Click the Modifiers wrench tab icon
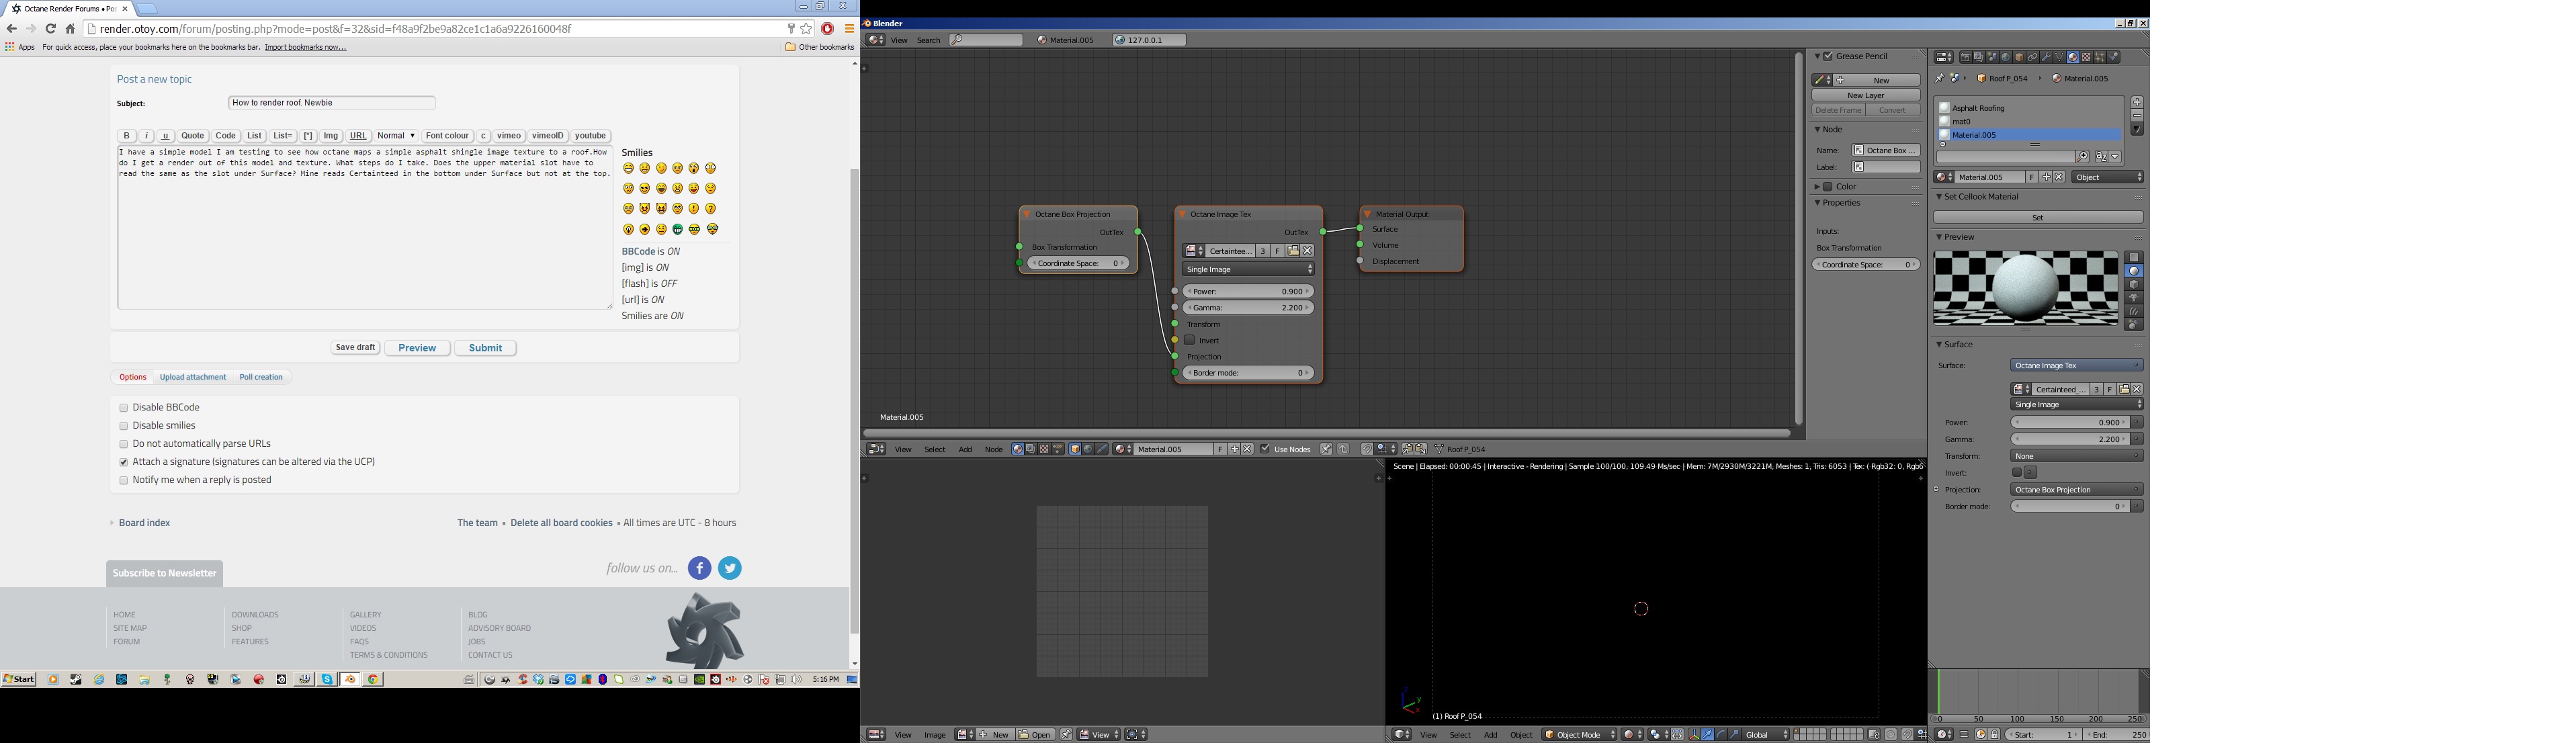The height and width of the screenshot is (743, 2576). [x=2047, y=57]
